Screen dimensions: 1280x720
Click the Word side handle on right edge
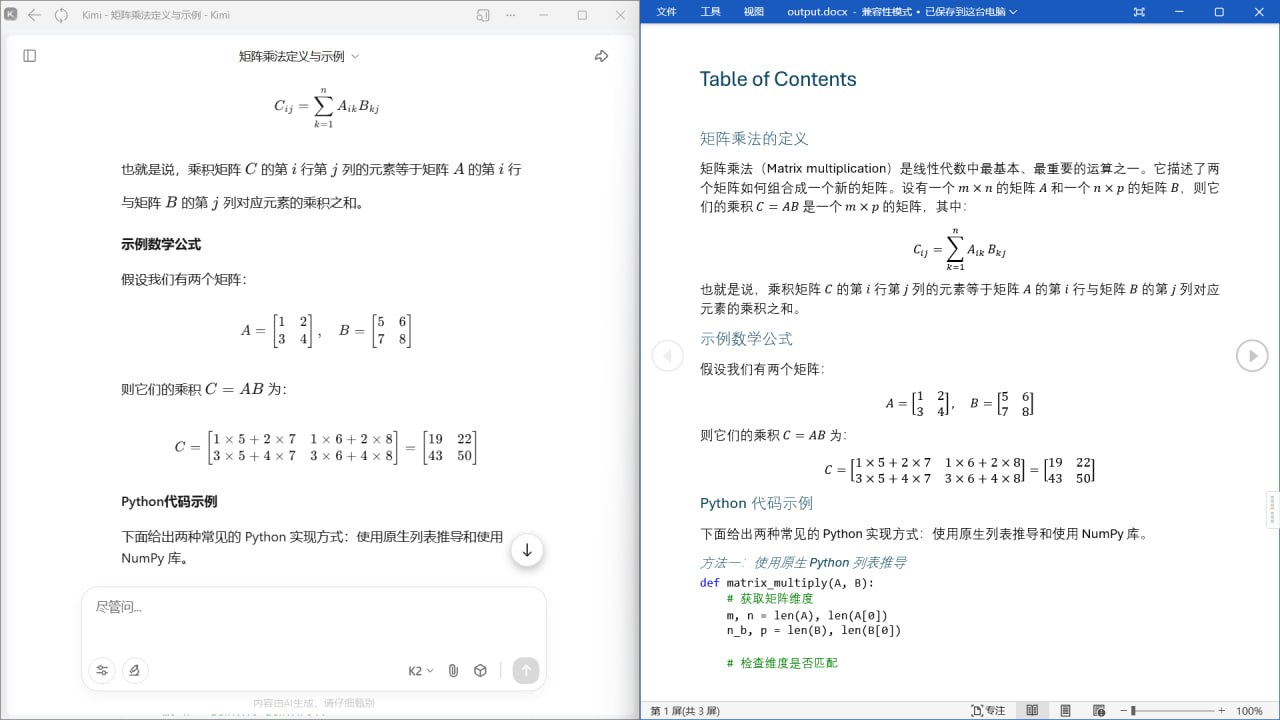(1272, 509)
